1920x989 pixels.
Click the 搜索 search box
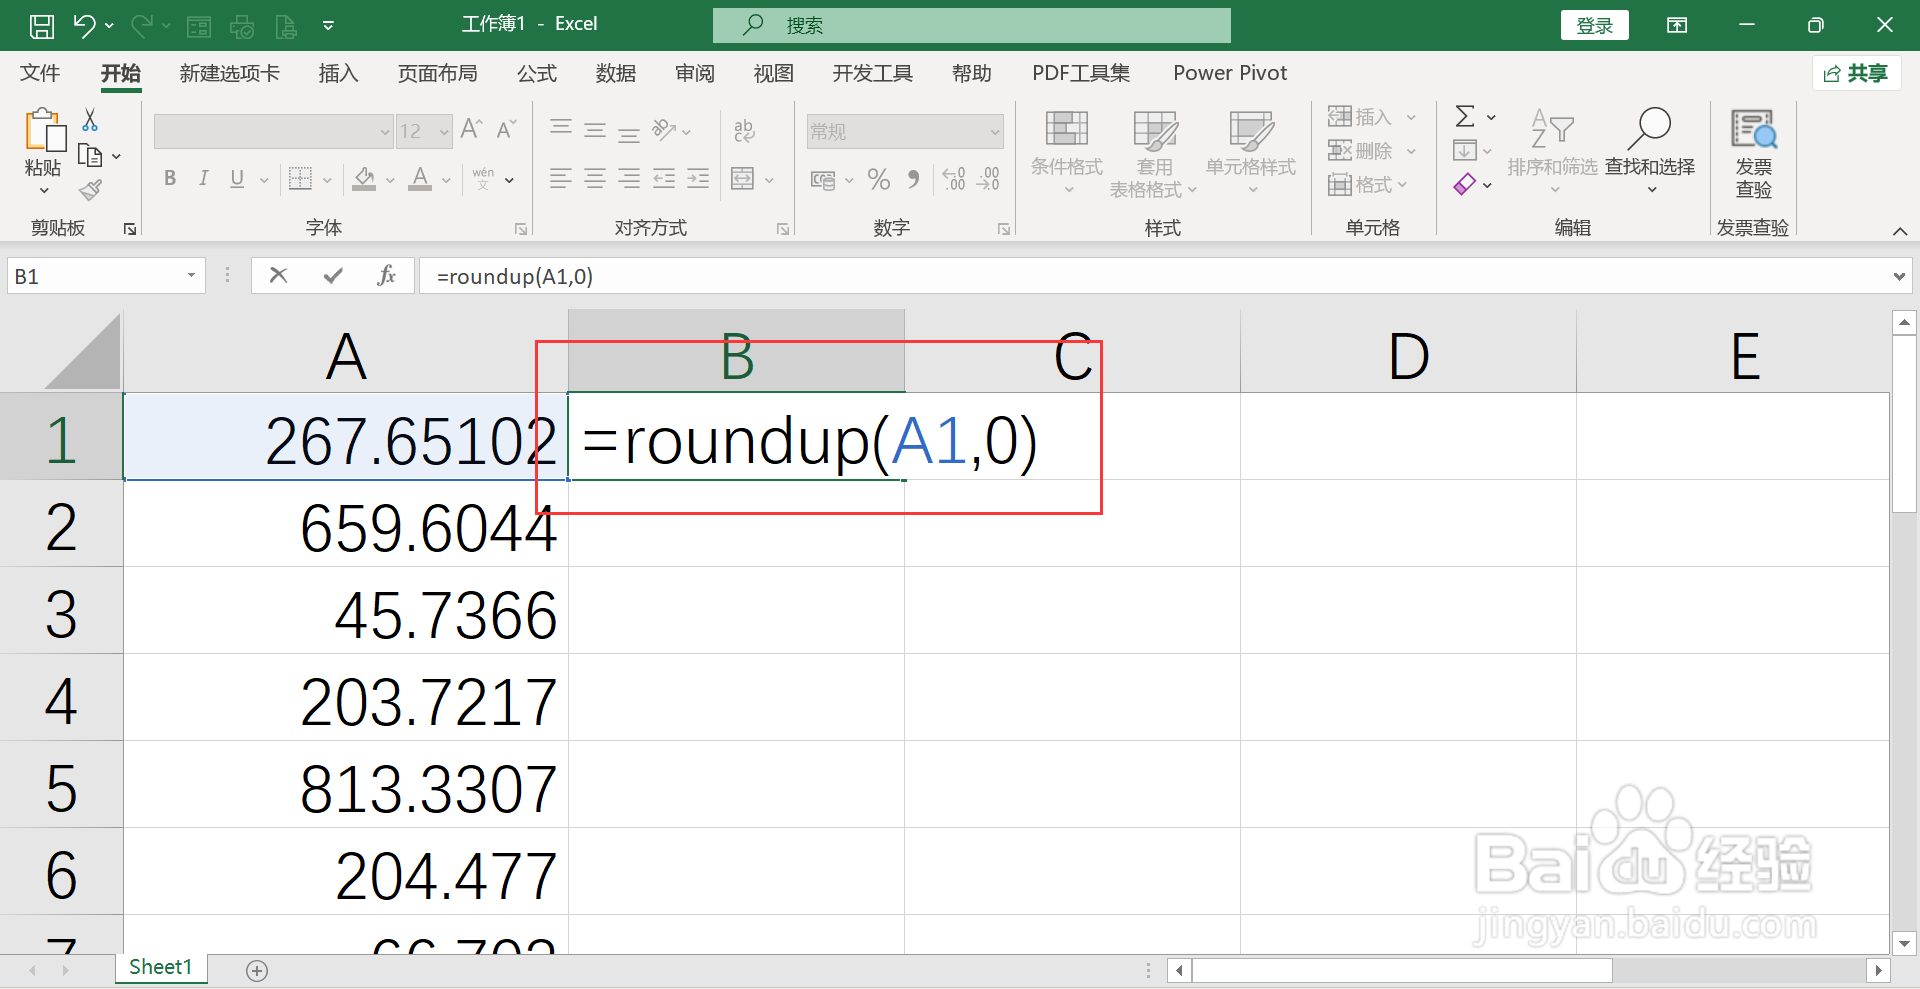[972, 25]
